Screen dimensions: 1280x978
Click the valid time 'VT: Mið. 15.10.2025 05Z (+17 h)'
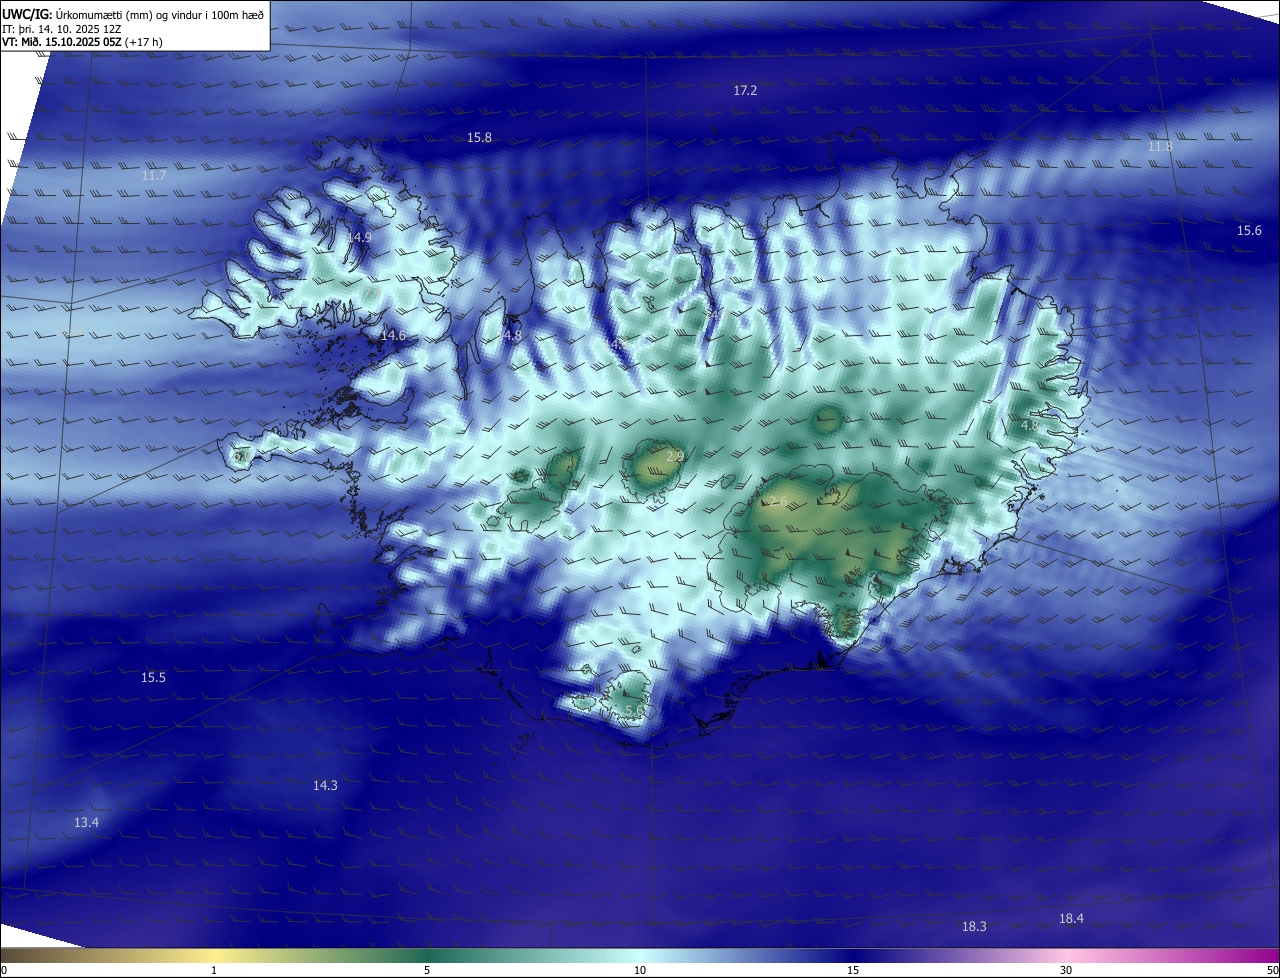tap(84, 42)
